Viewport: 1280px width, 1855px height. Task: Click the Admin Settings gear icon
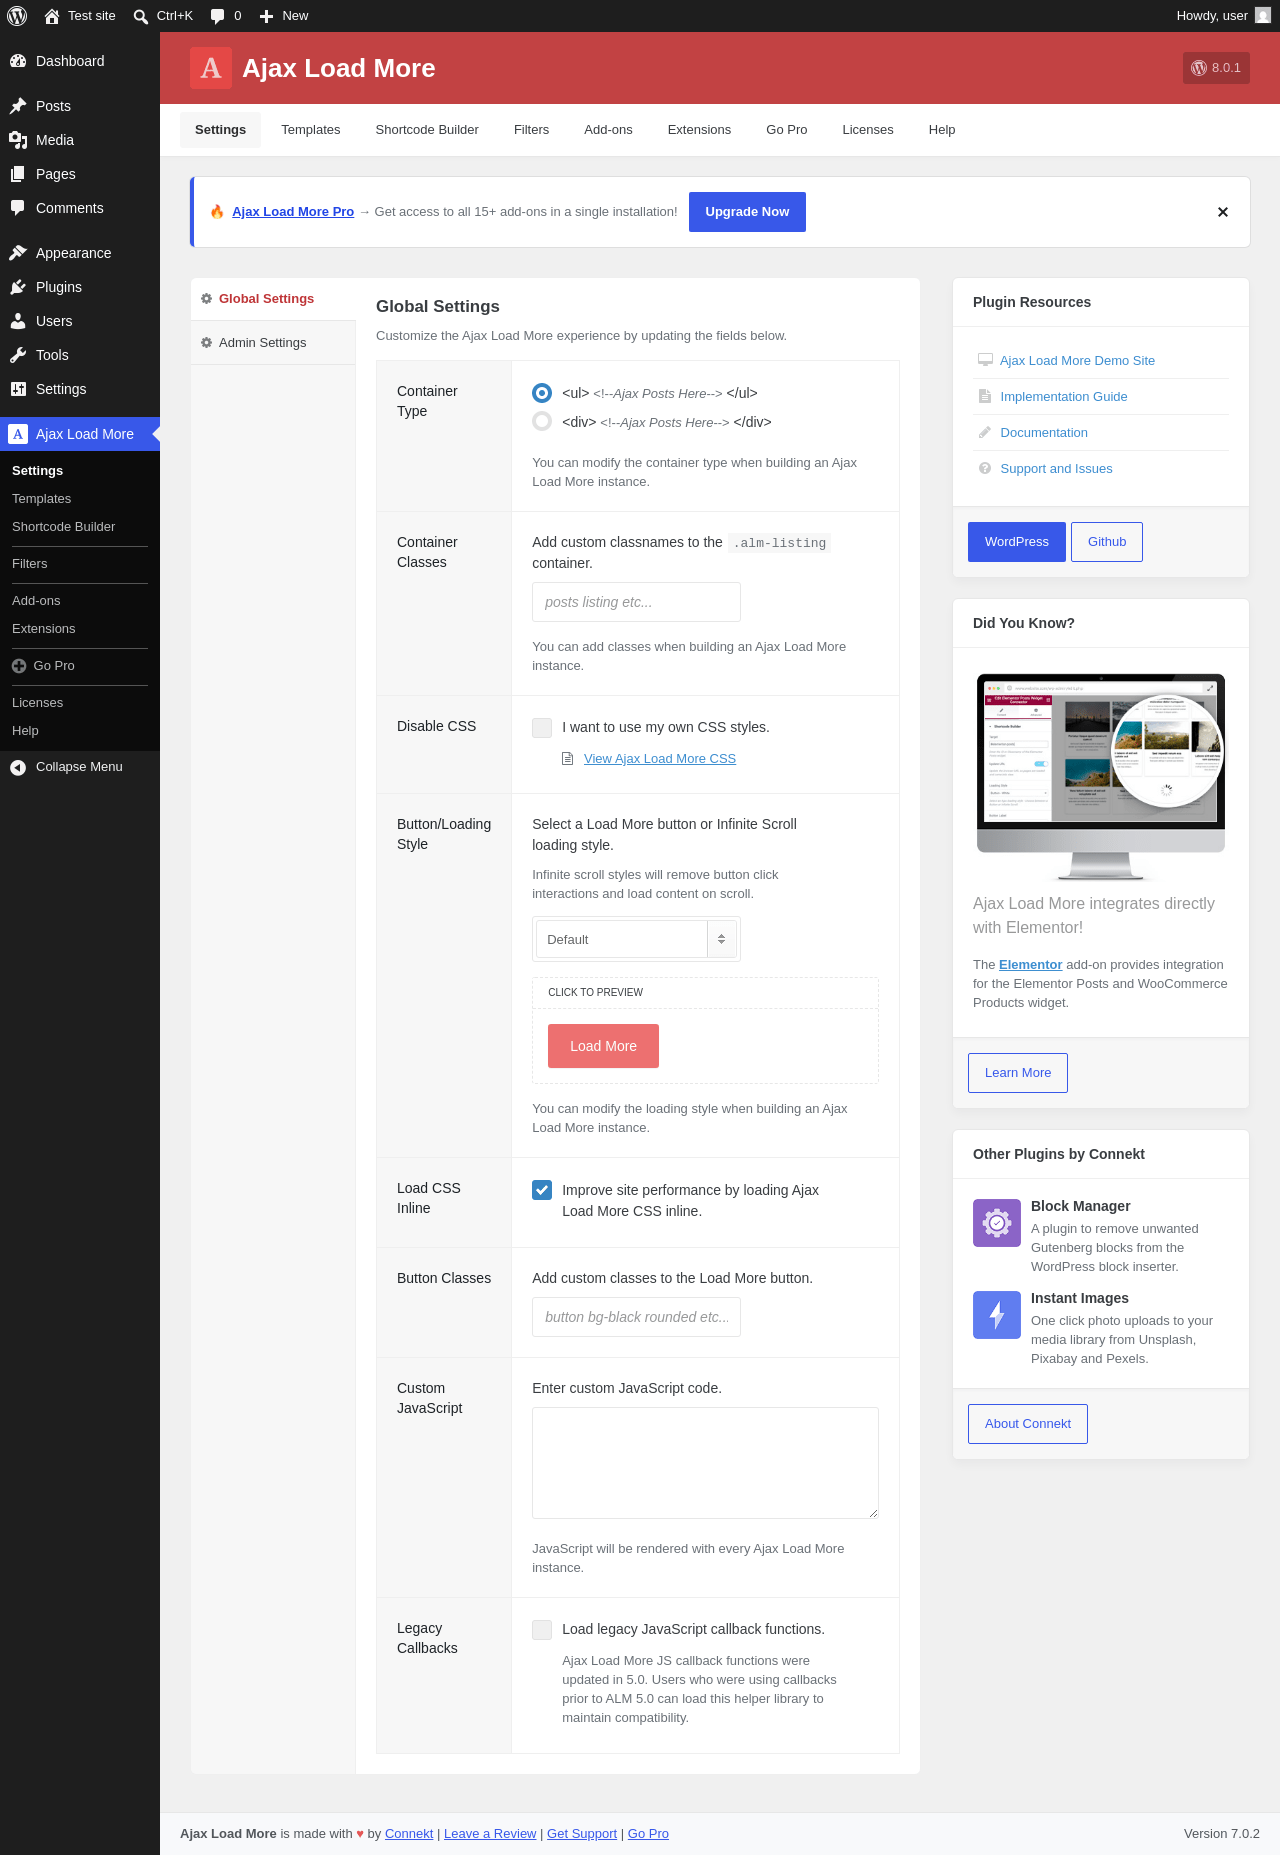pos(207,343)
